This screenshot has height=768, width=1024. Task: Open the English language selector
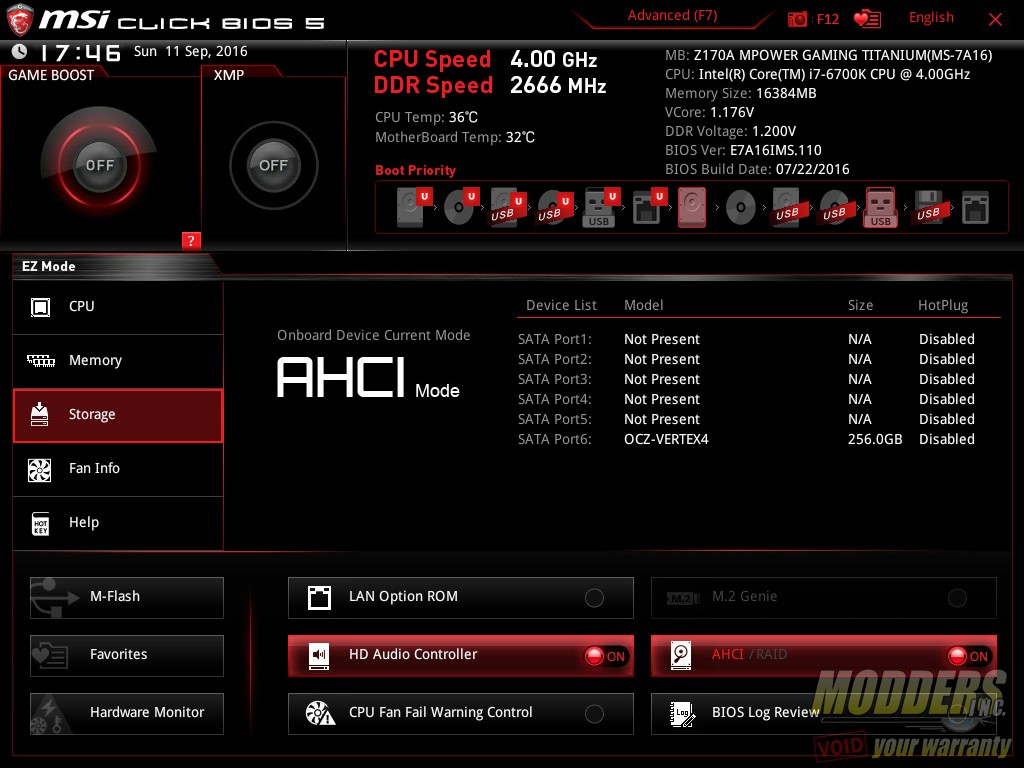click(931, 17)
